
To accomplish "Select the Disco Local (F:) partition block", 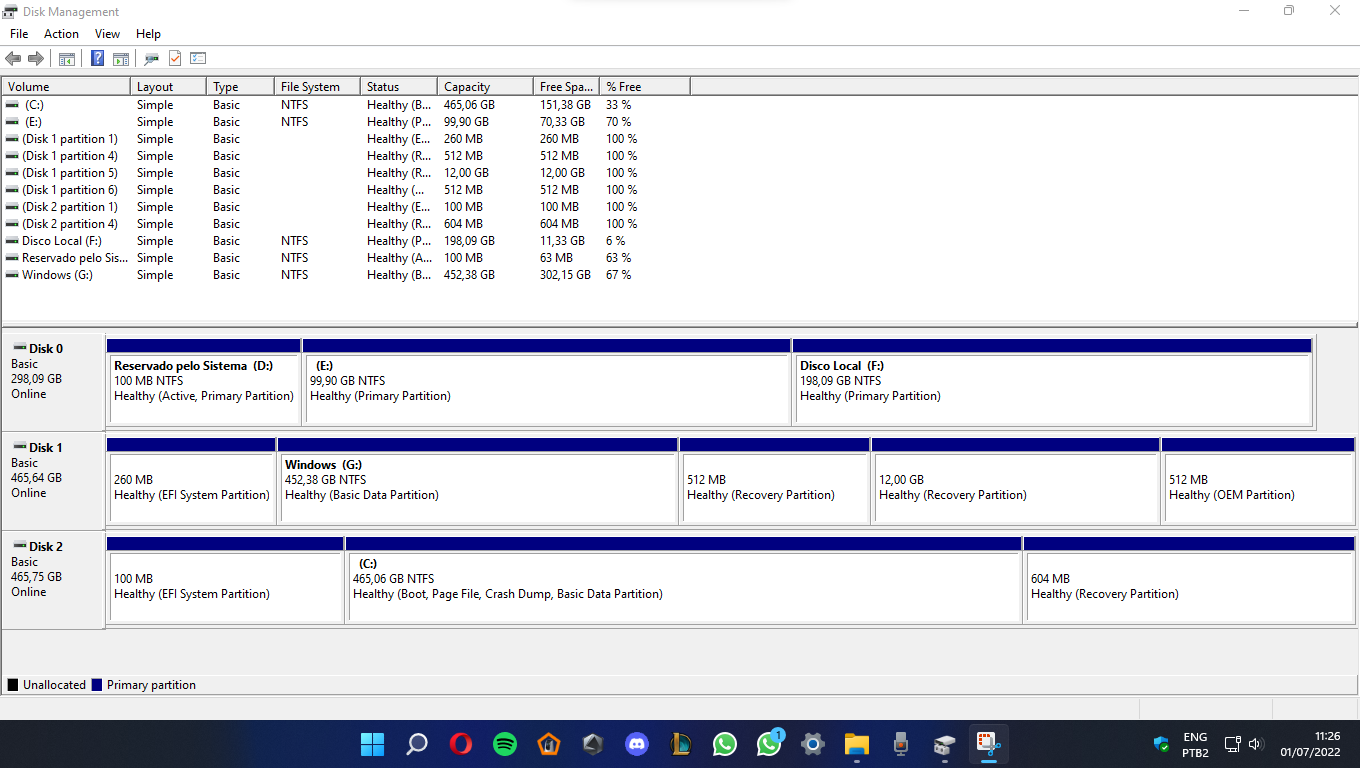I will point(1052,382).
